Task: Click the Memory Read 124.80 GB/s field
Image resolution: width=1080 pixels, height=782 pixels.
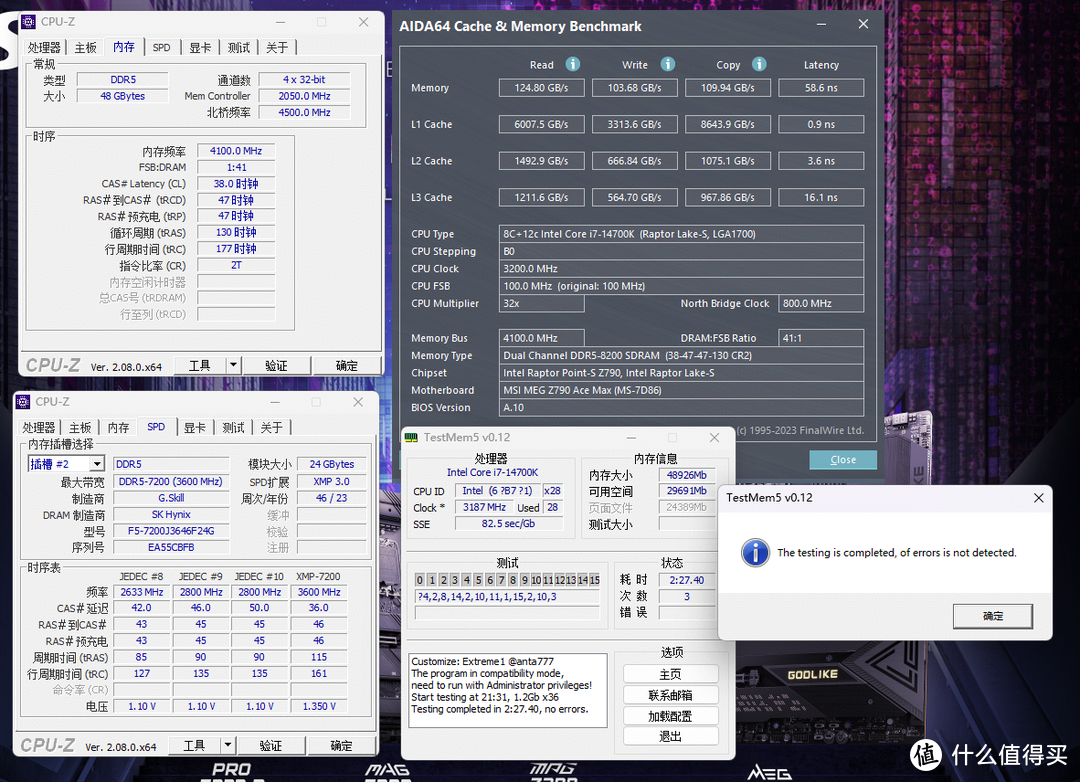Action: (x=541, y=88)
